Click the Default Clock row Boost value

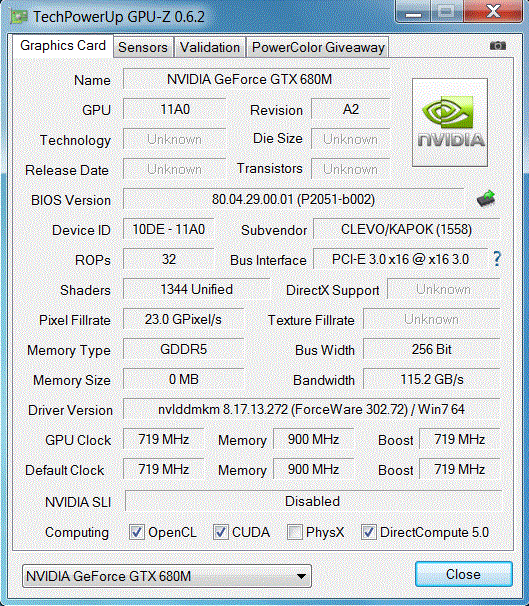click(x=460, y=469)
